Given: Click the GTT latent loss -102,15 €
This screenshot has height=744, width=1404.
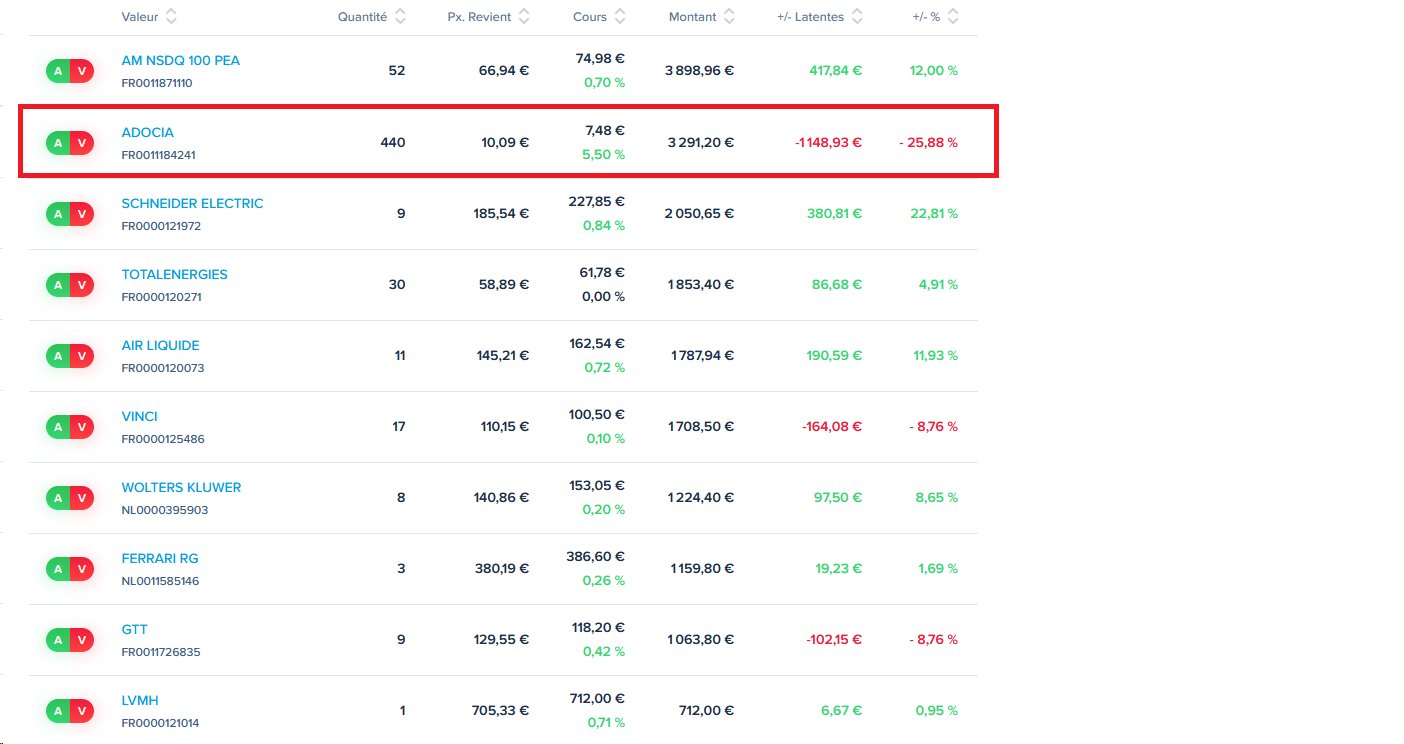Looking at the screenshot, I should click(x=833, y=640).
